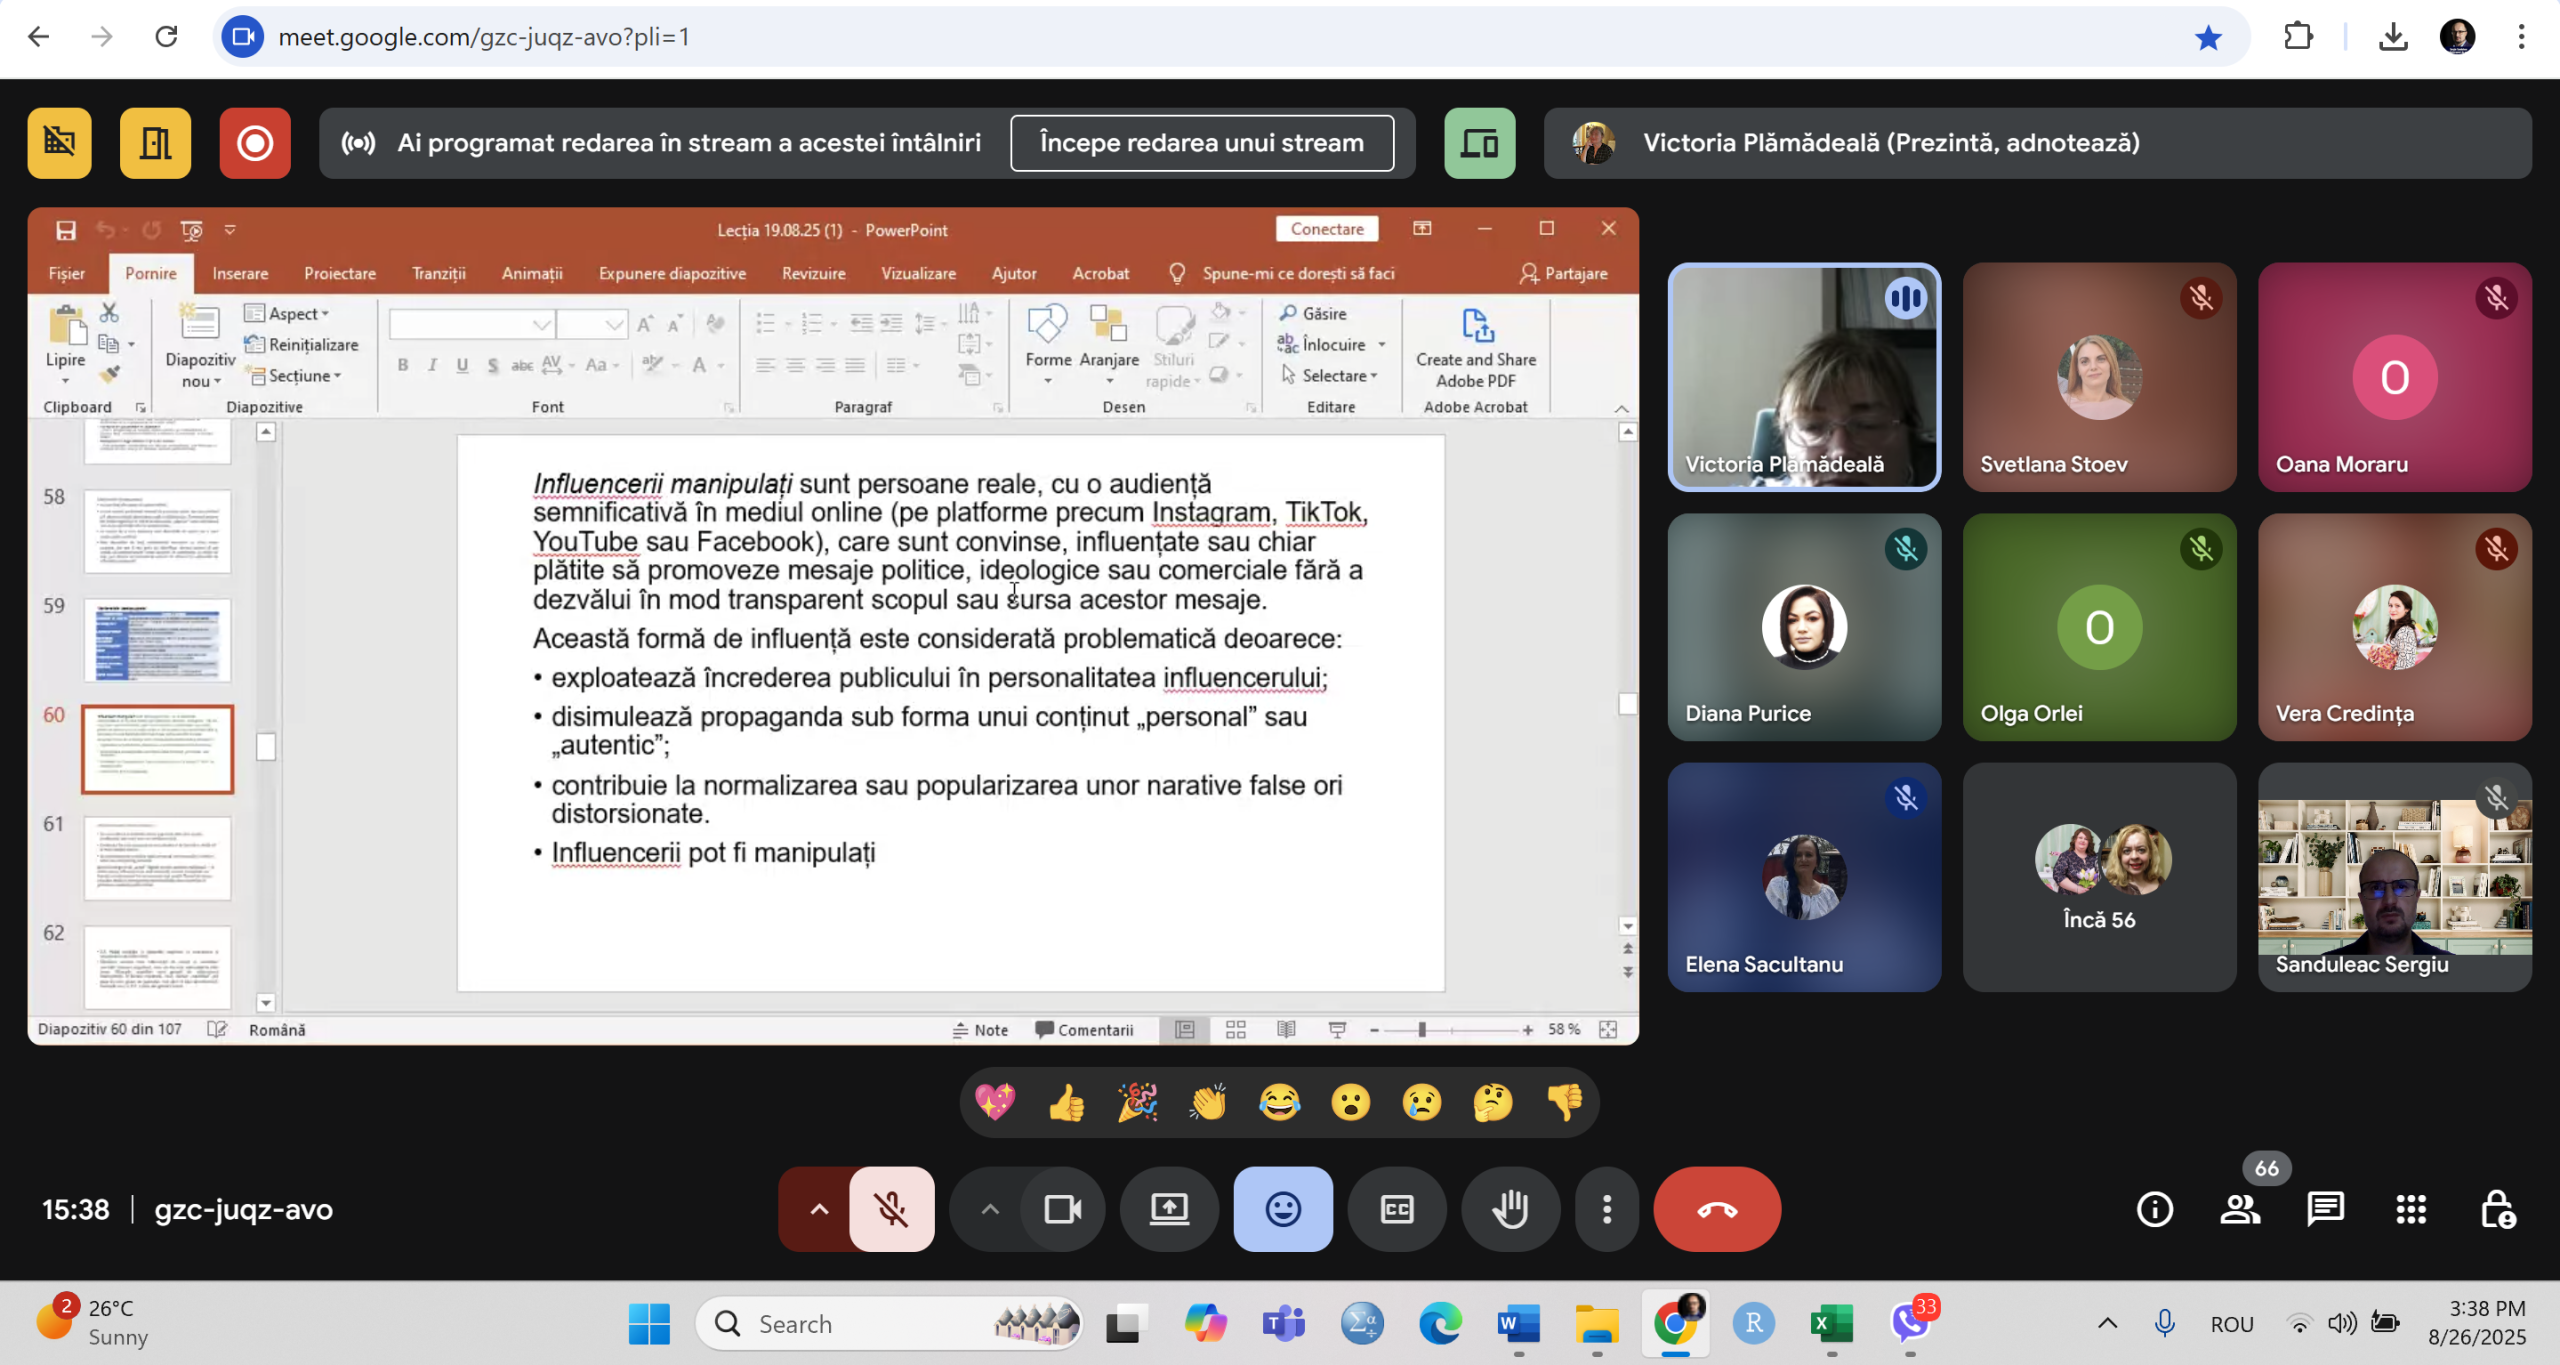Toggle the microphone mute button
The height and width of the screenshot is (1365, 2560).
point(891,1209)
